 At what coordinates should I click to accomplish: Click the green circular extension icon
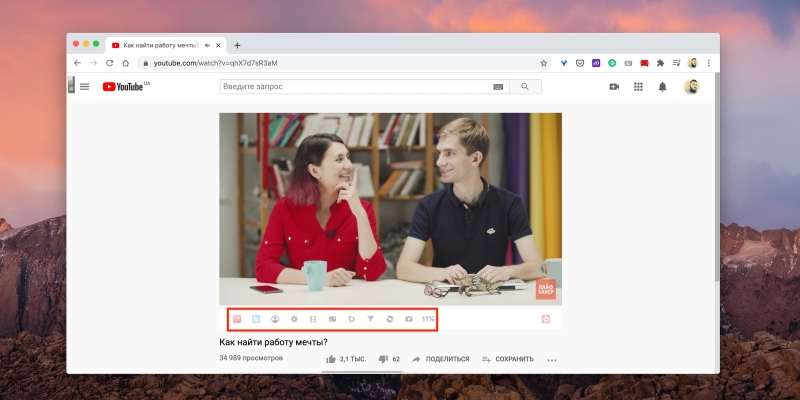point(612,63)
